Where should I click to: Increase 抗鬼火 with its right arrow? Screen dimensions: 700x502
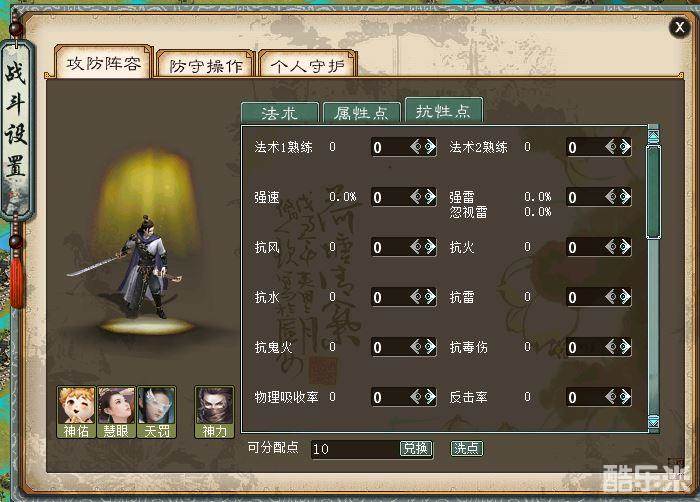[x=430, y=347]
